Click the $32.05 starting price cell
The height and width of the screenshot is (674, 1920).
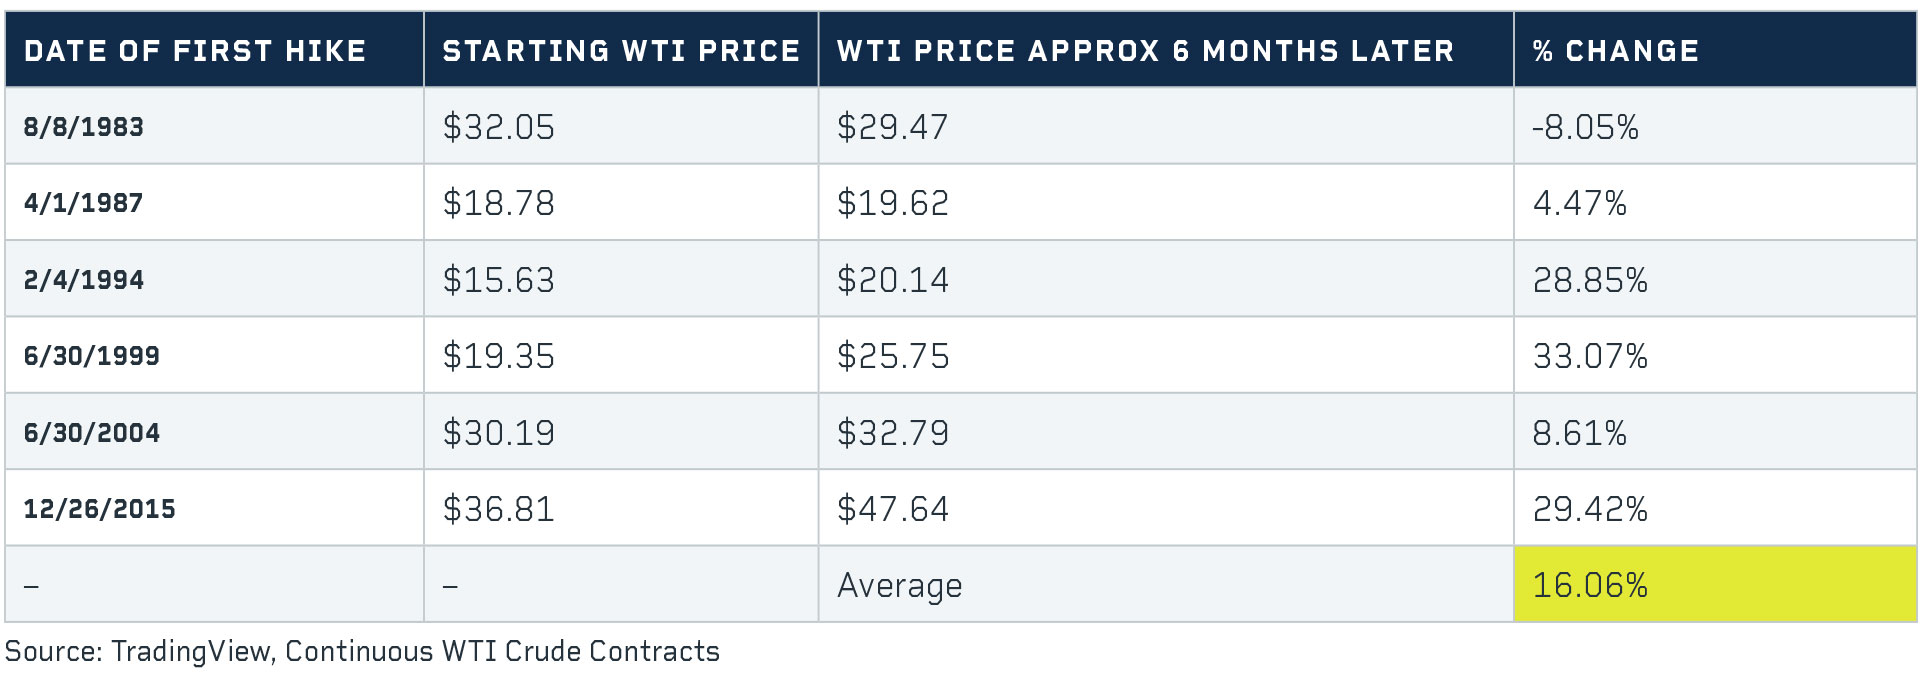coord(498,127)
